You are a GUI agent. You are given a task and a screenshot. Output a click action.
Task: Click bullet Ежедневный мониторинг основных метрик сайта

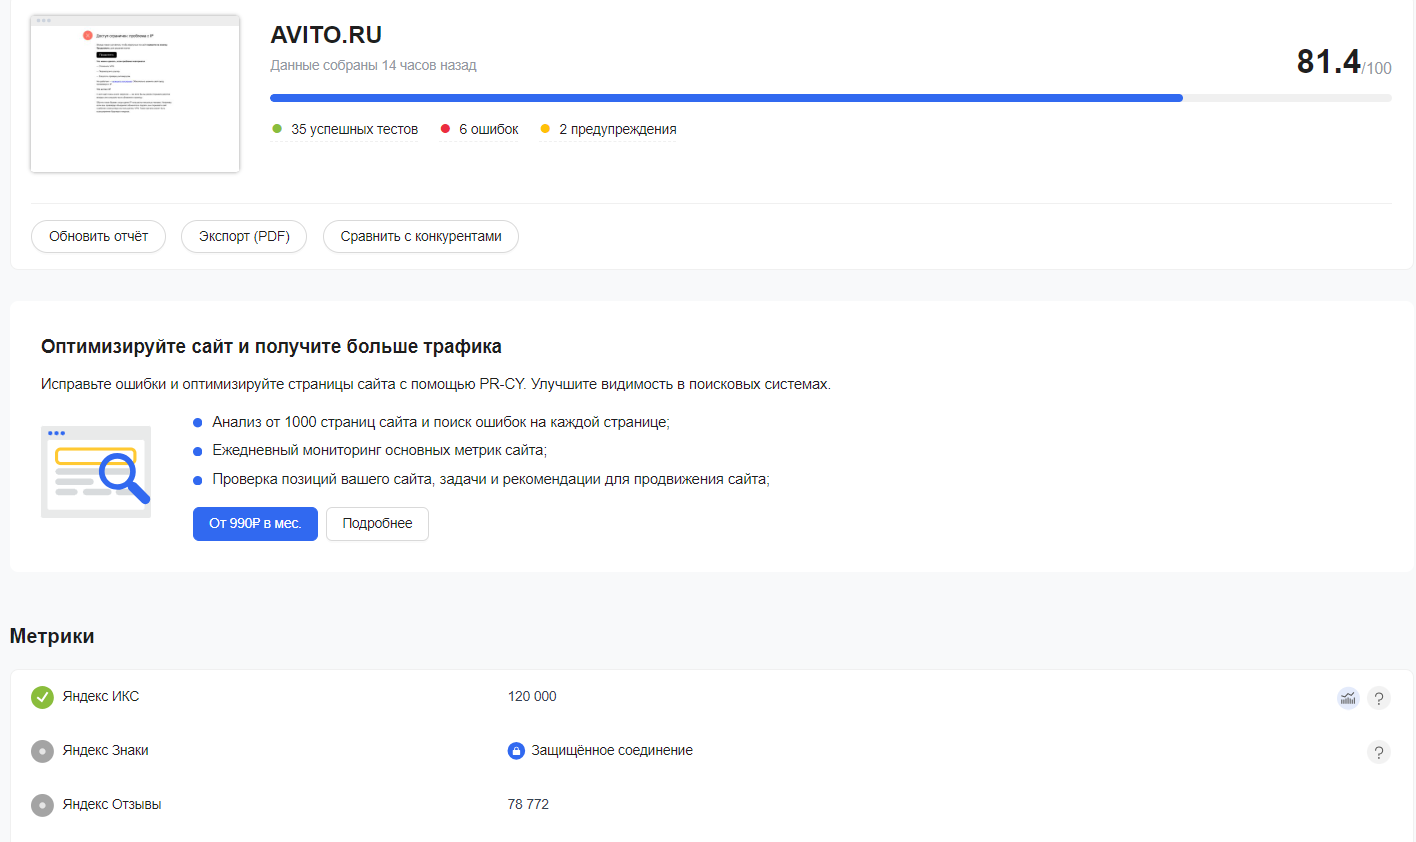click(x=380, y=451)
